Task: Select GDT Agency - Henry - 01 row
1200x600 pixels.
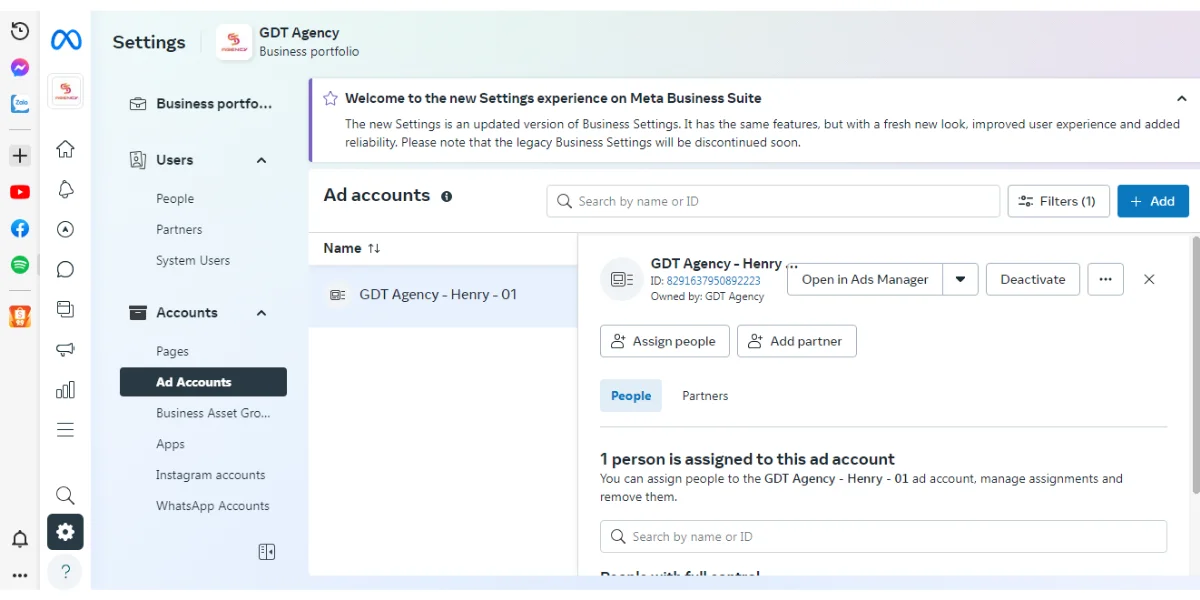Action: pyautogui.click(x=443, y=295)
